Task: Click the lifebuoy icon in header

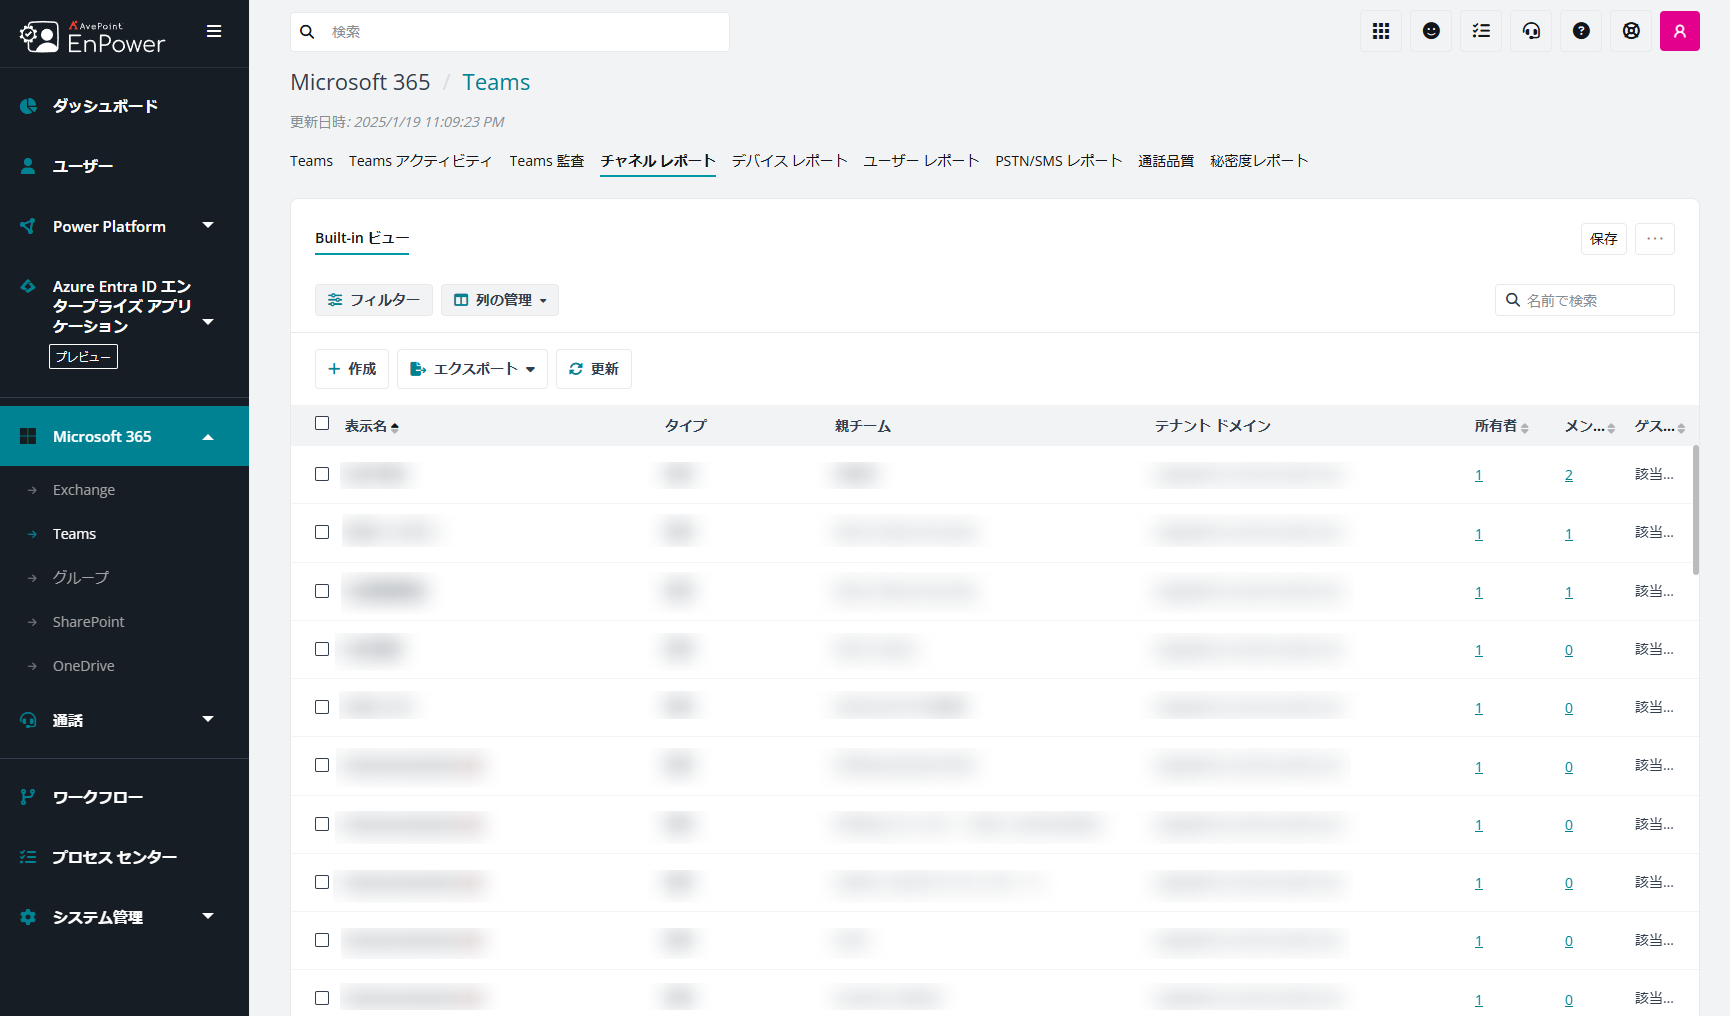Action: [1631, 31]
